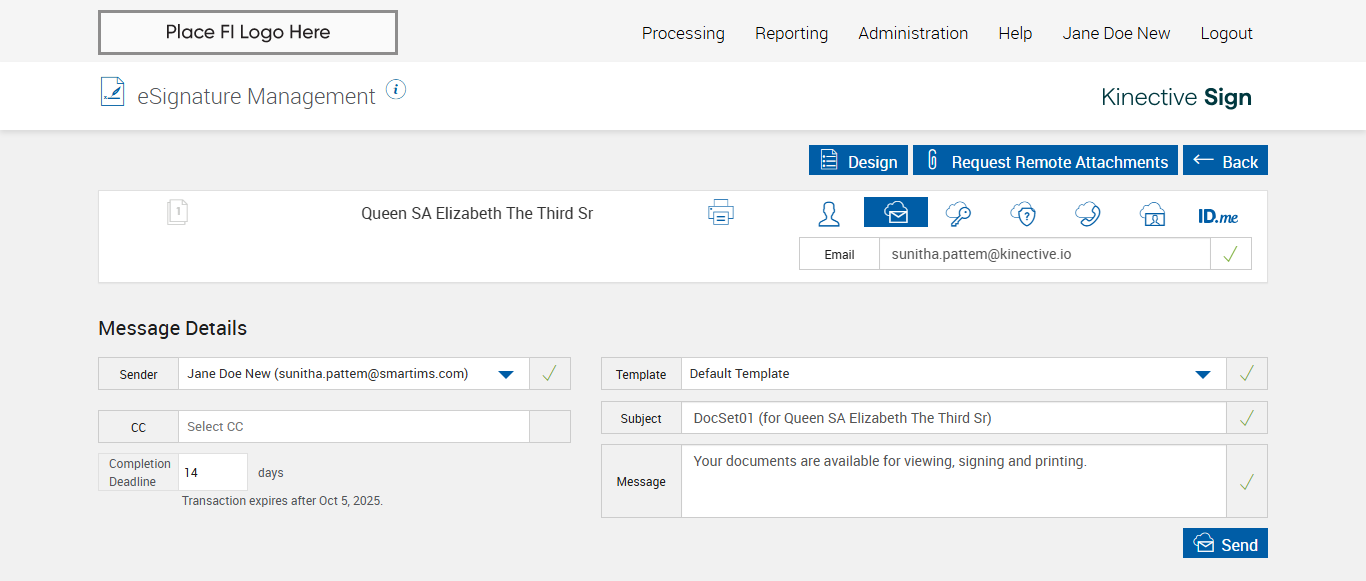This screenshot has height=581, width=1366.
Task: Select the in-person signer silhouette icon
Action: [828, 213]
